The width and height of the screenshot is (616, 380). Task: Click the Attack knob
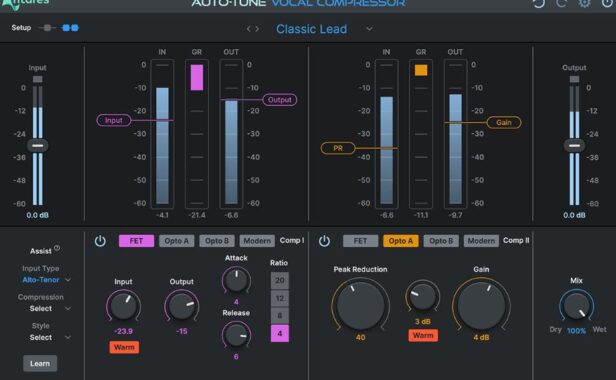point(236,280)
